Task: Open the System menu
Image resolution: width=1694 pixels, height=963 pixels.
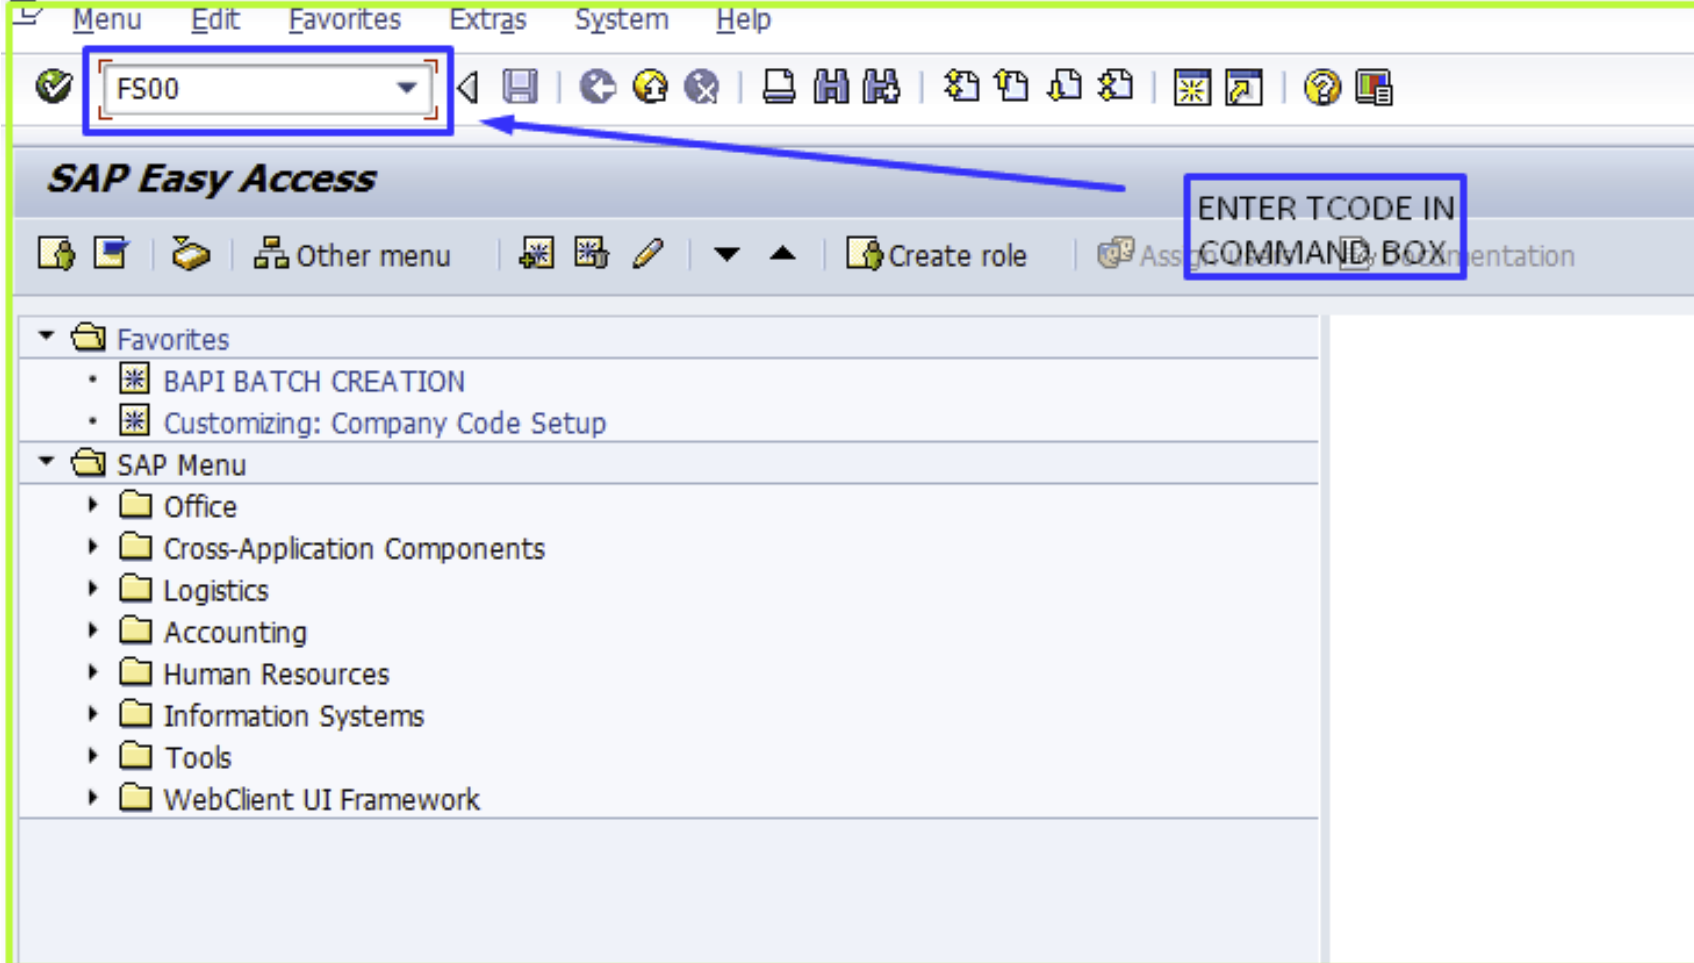Action: 621,19
